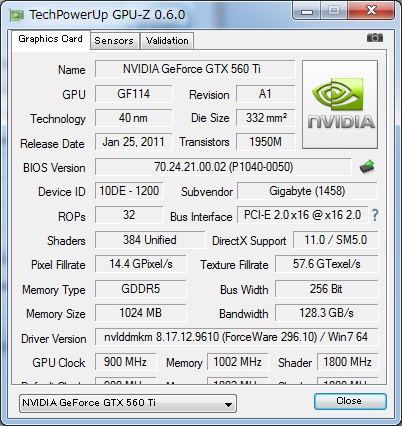The height and width of the screenshot is (426, 402).
Task: Click the Bus Interface field PCI-E 2.0 x16
Action: tap(302, 215)
